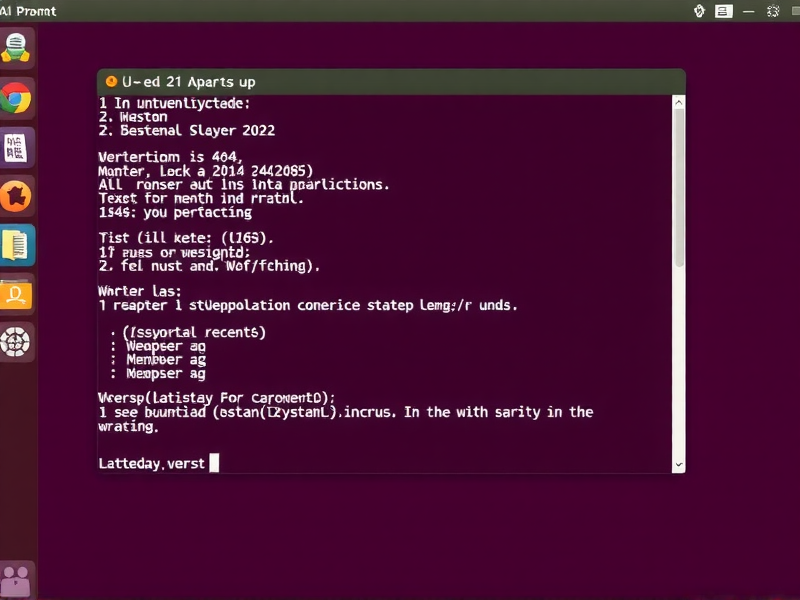Click the keyboard layout indicator in top bar
This screenshot has width=800, height=600.
(723, 11)
